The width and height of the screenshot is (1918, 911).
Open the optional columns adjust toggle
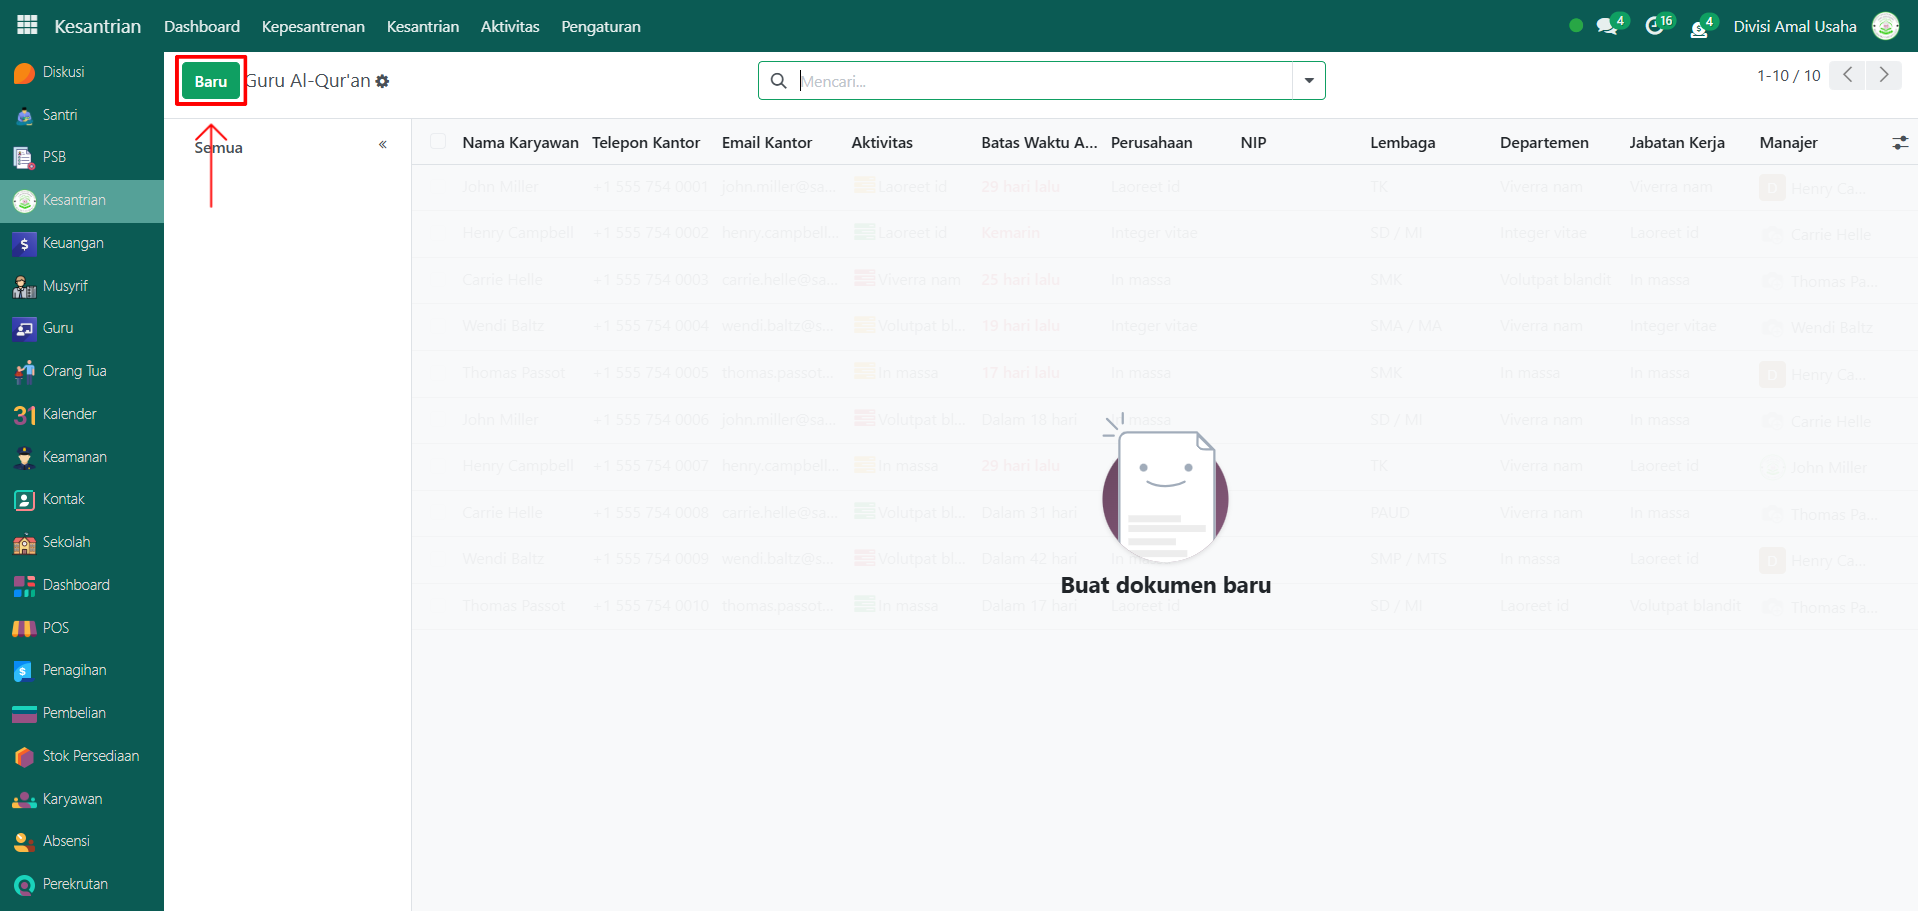pyautogui.click(x=1900, y=143)
